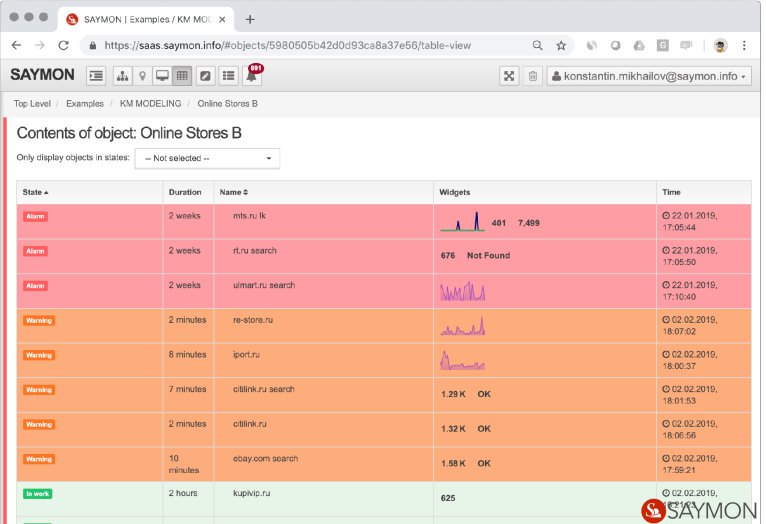This screenshot has height=524, width=766.
Task: Open the mts.ru lk object
Action: tap(249, 216)
